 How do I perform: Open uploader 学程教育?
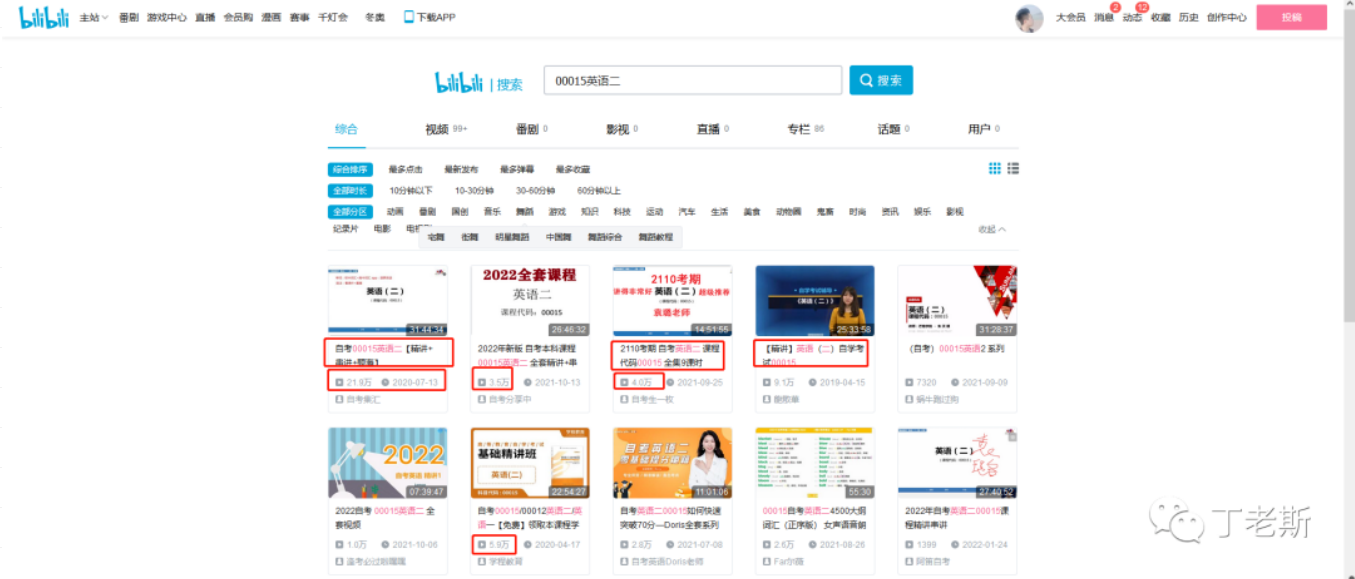pyautogui.click(x=506, y=562)
